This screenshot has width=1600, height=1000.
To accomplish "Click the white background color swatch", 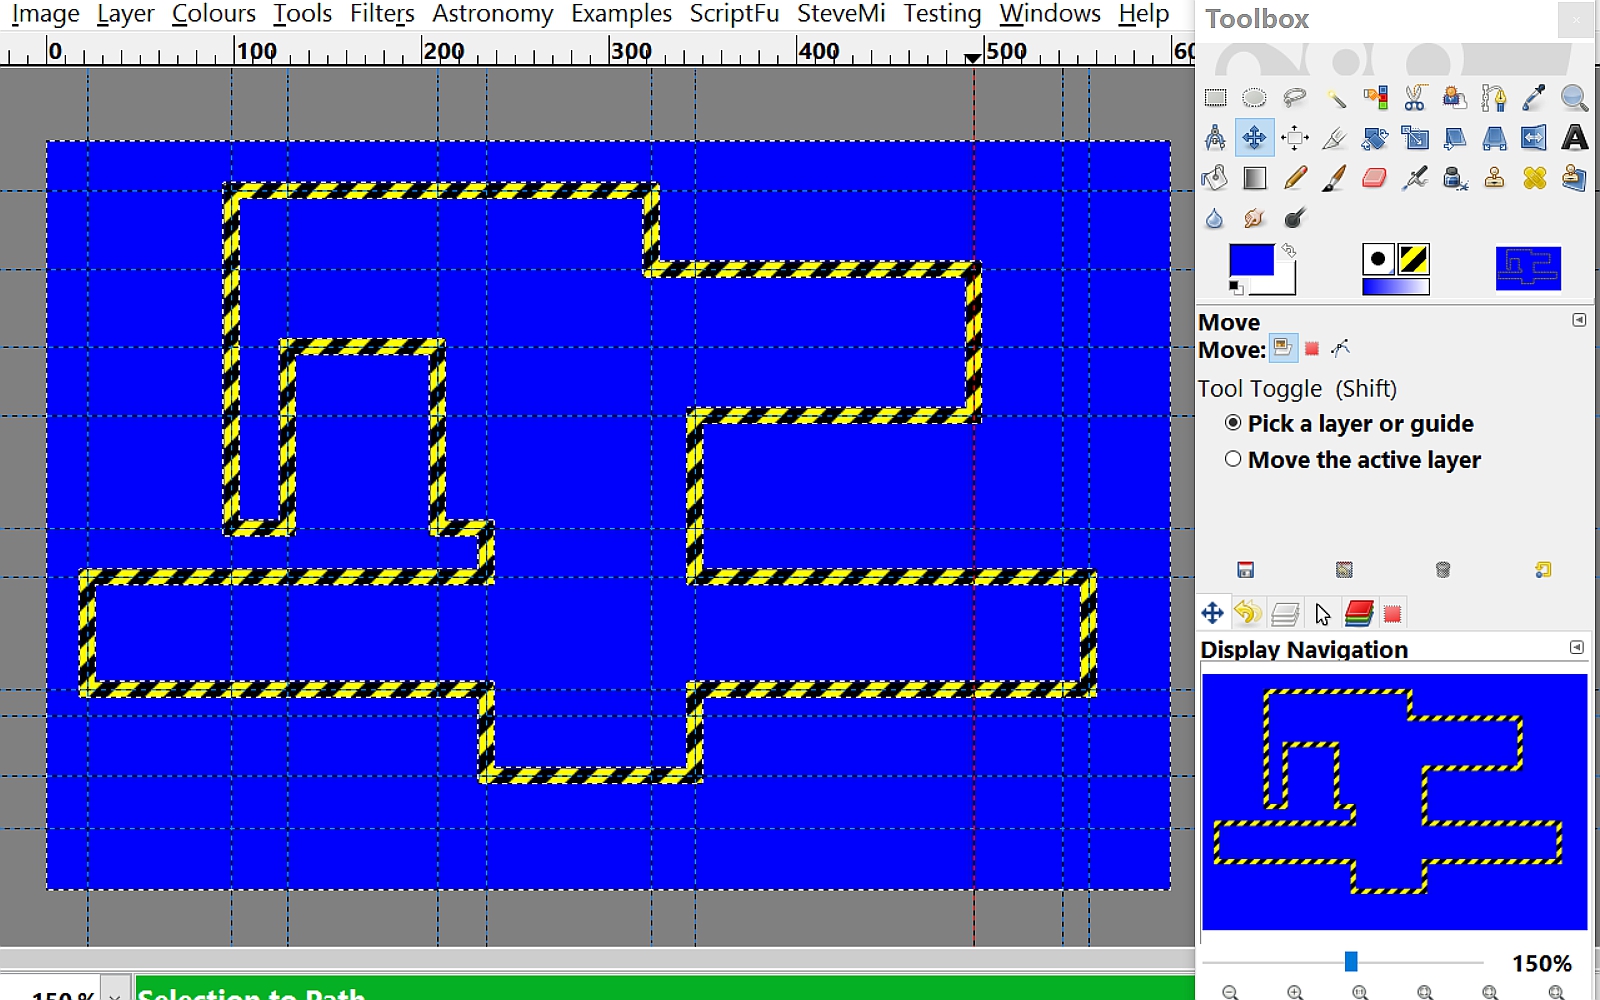I will point(1284,284).
